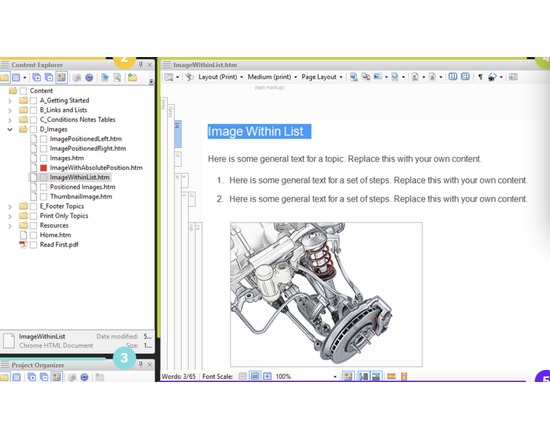
Task: Click the rightmost send-to icon in editor toolbar
Action: (x=513, y=77)
